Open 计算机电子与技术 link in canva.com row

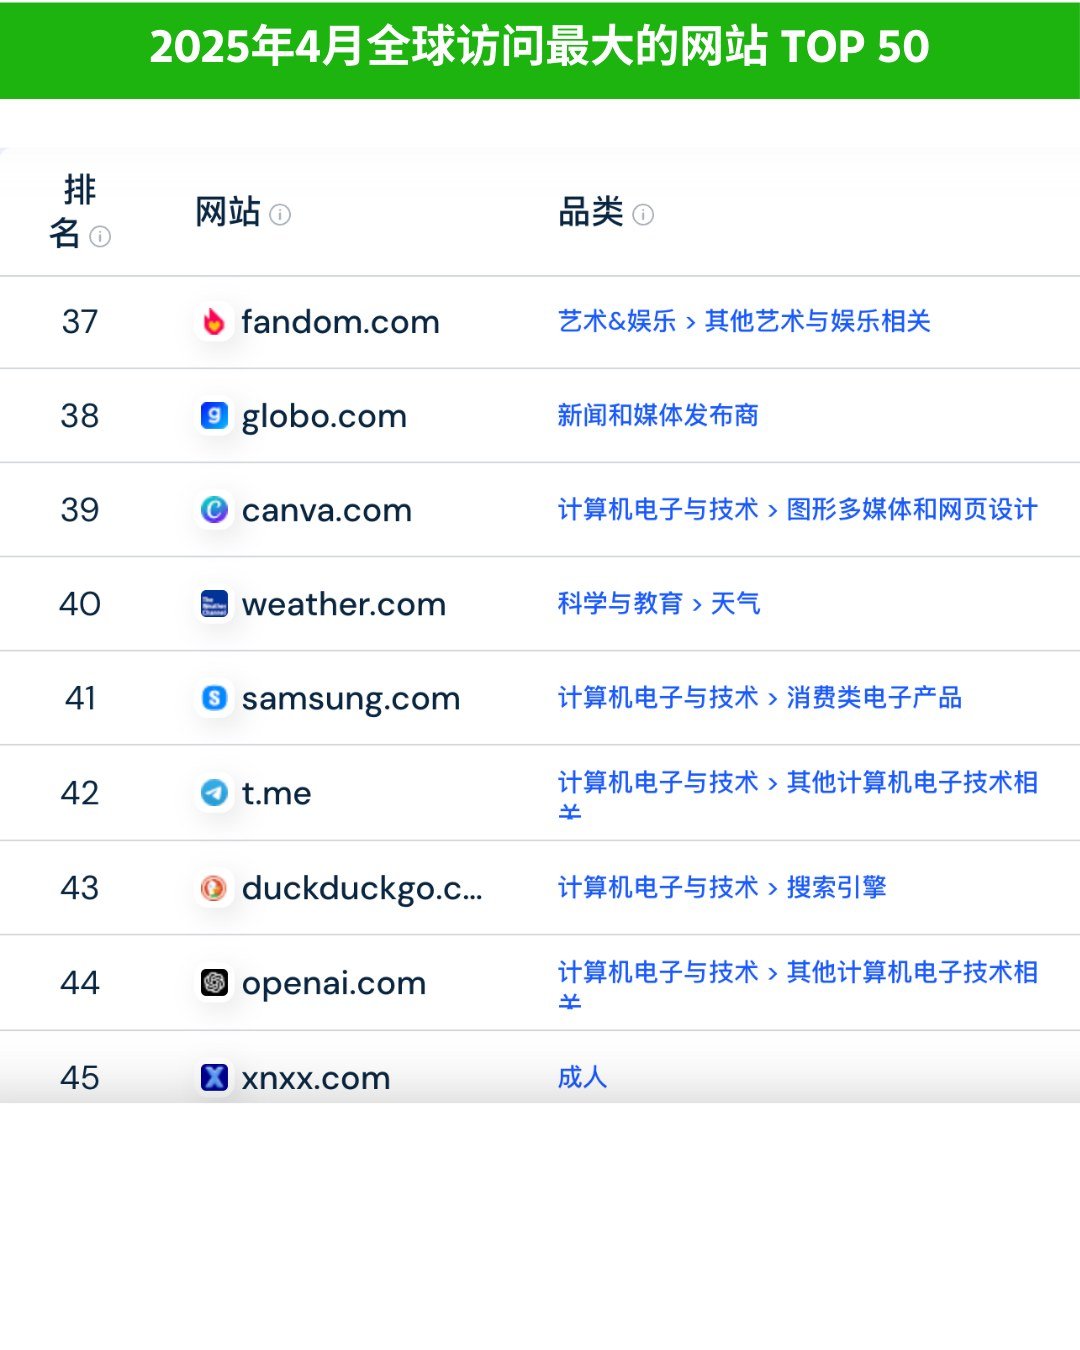(658, 509)
